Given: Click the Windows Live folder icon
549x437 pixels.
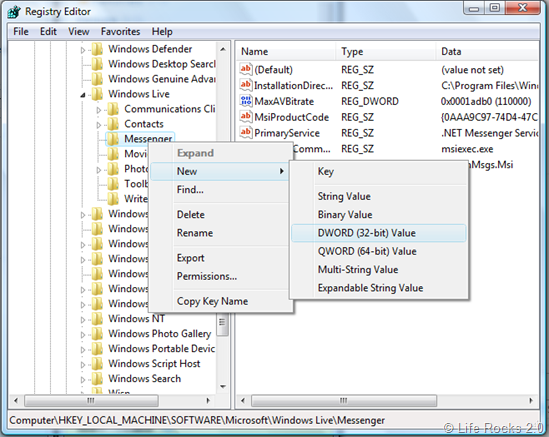Looking at the screenshot, I should 97,94.
